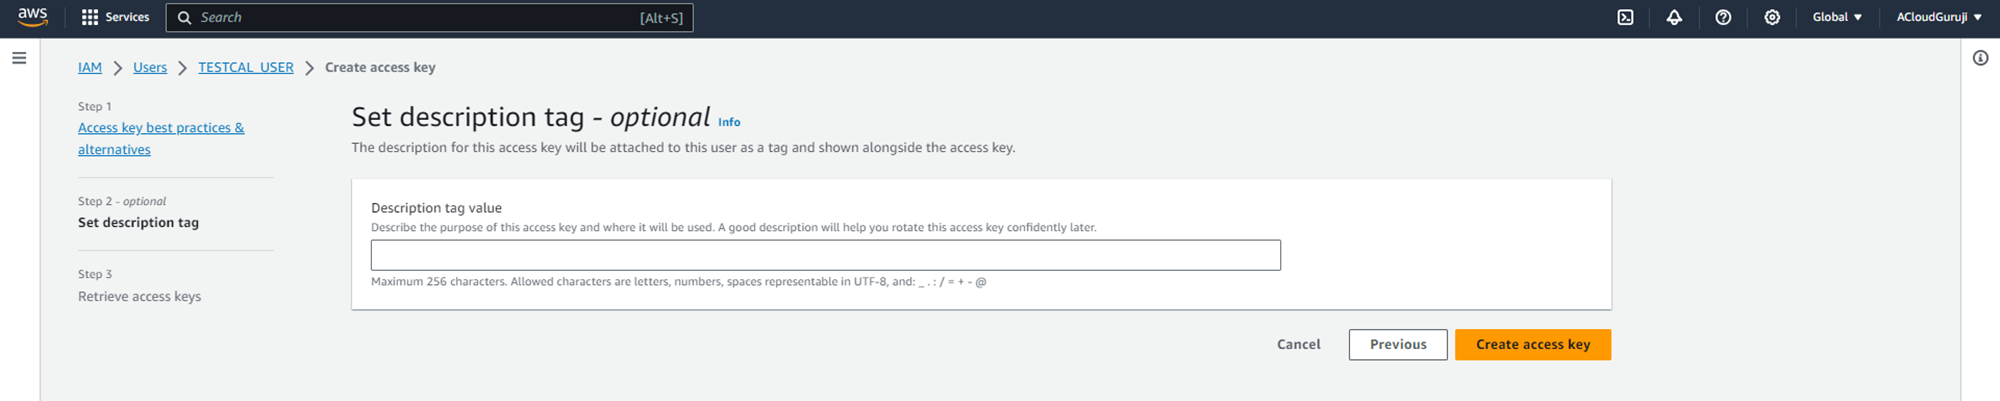Click the Info link beside heading
2000x401 pixels.
point(729,122)
